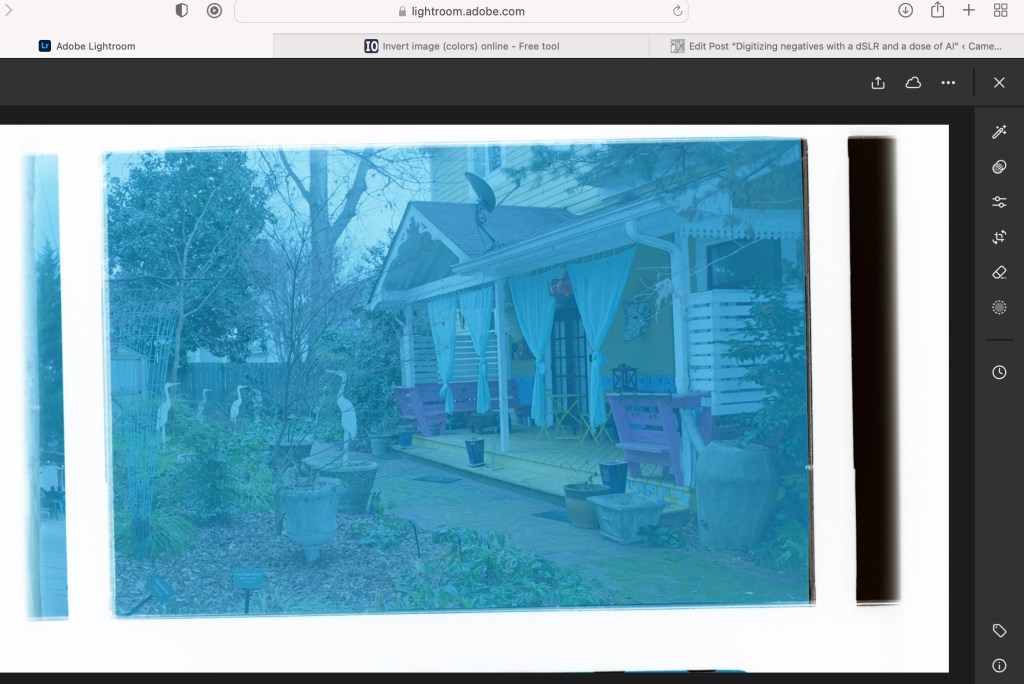Check the cloud sync status
This screenshot has width=1024, height=684.
click(x=913, y=83)
